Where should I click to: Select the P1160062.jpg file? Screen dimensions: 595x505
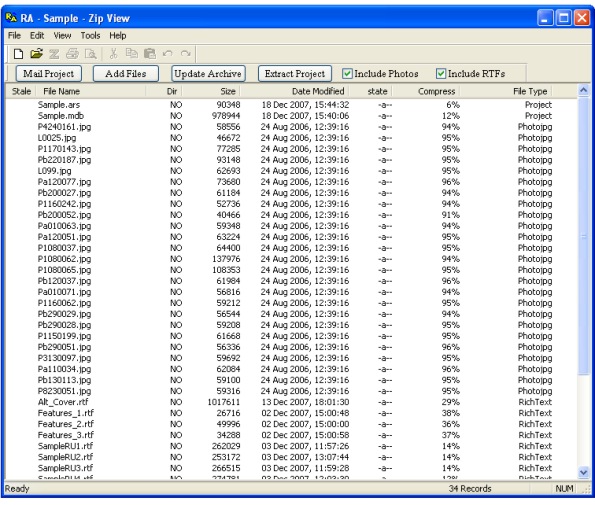[x=64, y=303]
